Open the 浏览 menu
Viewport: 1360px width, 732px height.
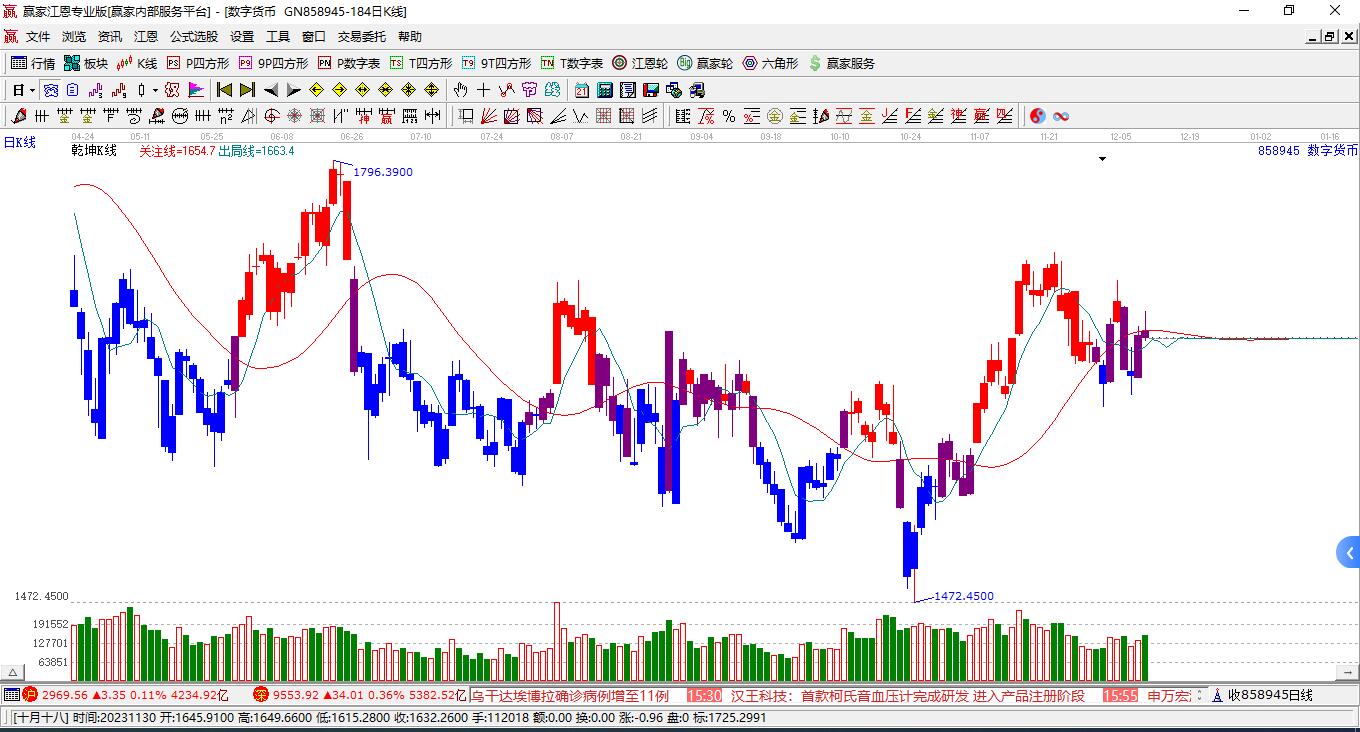point(74,37)
